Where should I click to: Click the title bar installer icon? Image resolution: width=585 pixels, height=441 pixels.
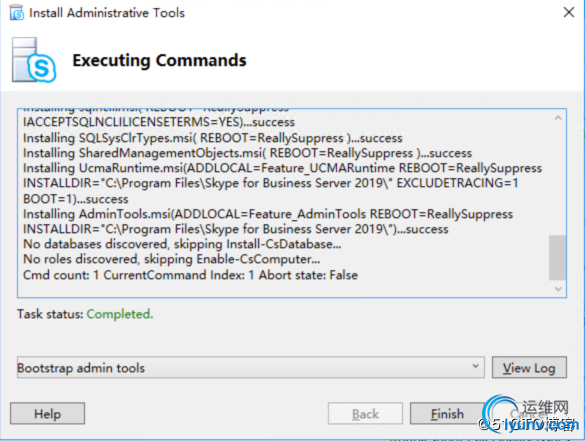click(x=17, y=13)
